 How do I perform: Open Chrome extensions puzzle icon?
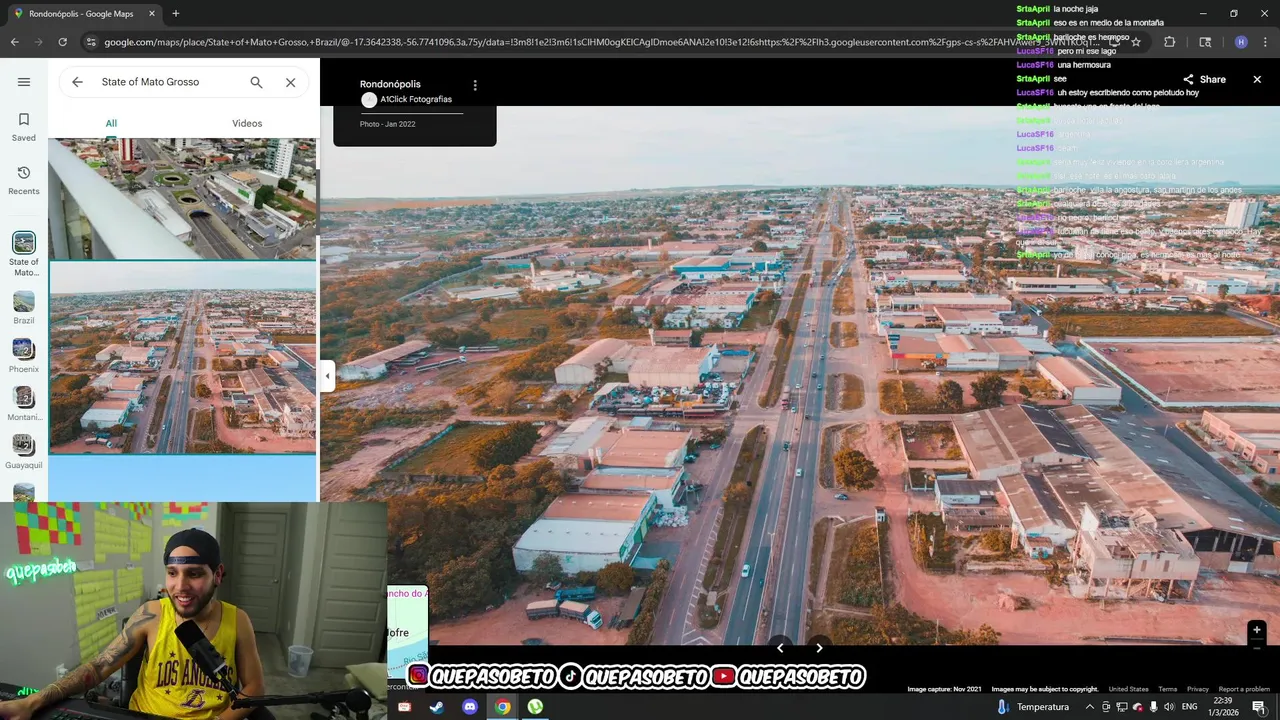click(x=1170, y=42)
